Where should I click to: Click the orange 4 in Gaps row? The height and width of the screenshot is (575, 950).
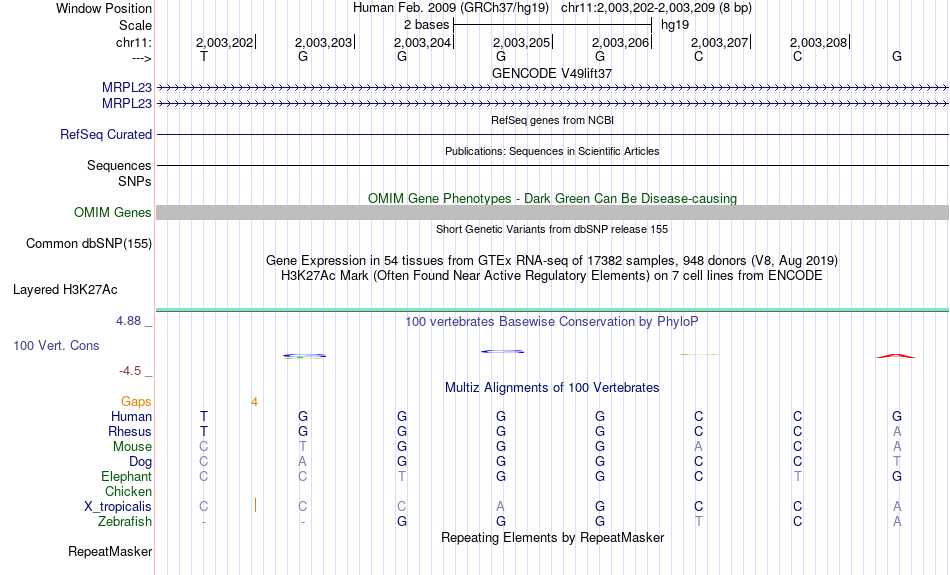[254, 402]
